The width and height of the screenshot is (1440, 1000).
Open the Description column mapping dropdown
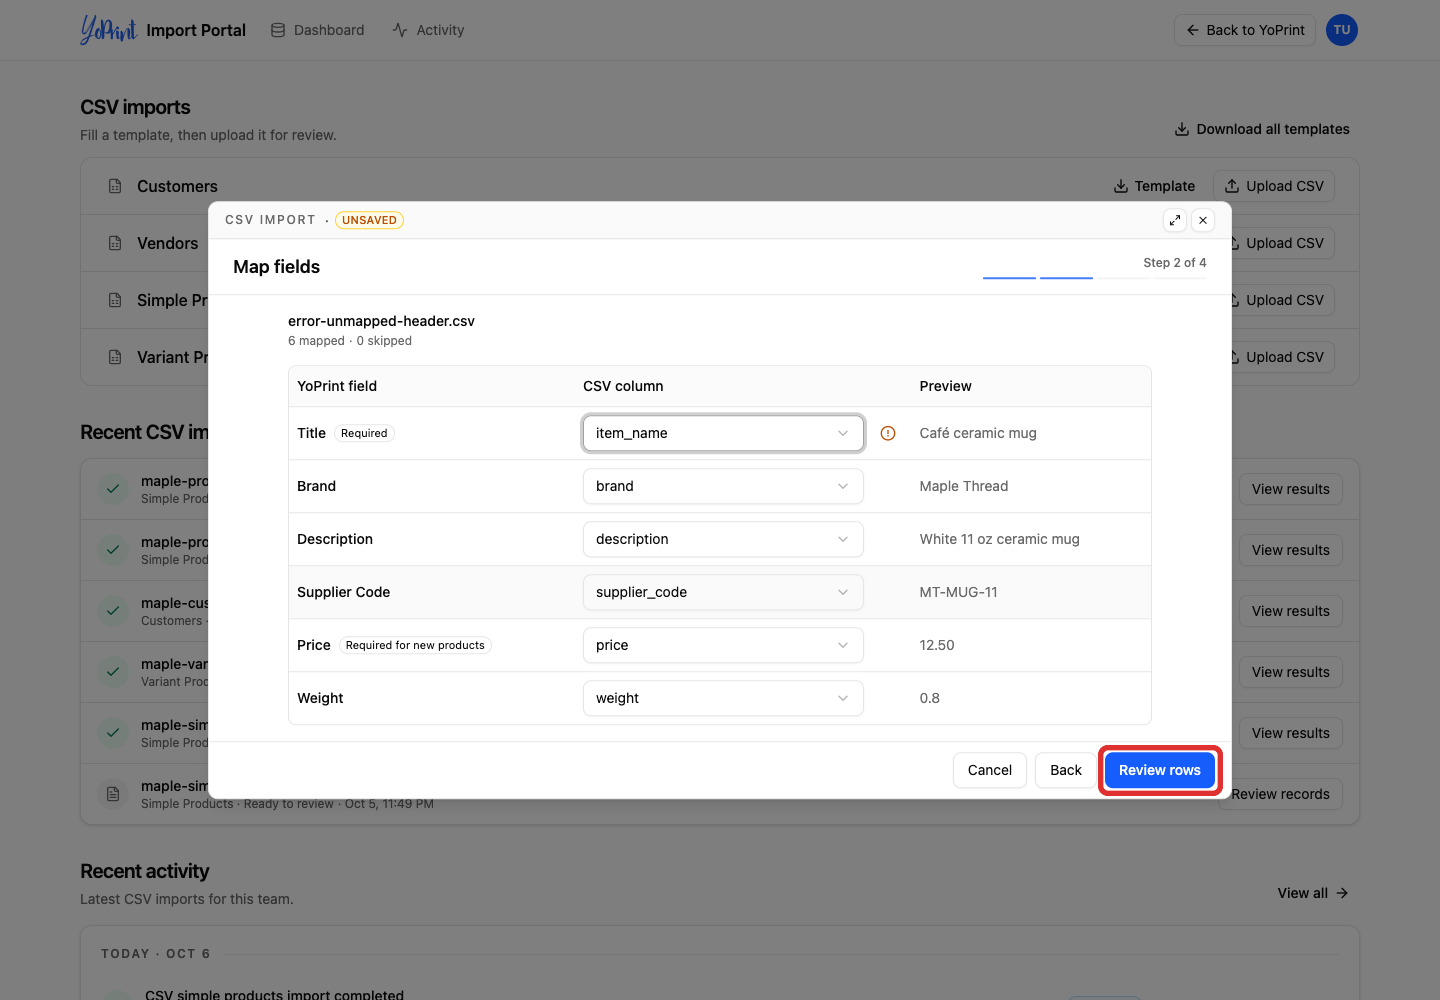click(x=723, y=539)
